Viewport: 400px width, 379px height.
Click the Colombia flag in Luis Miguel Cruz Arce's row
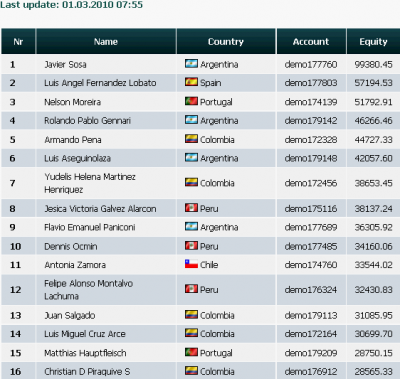coord(191,333)
